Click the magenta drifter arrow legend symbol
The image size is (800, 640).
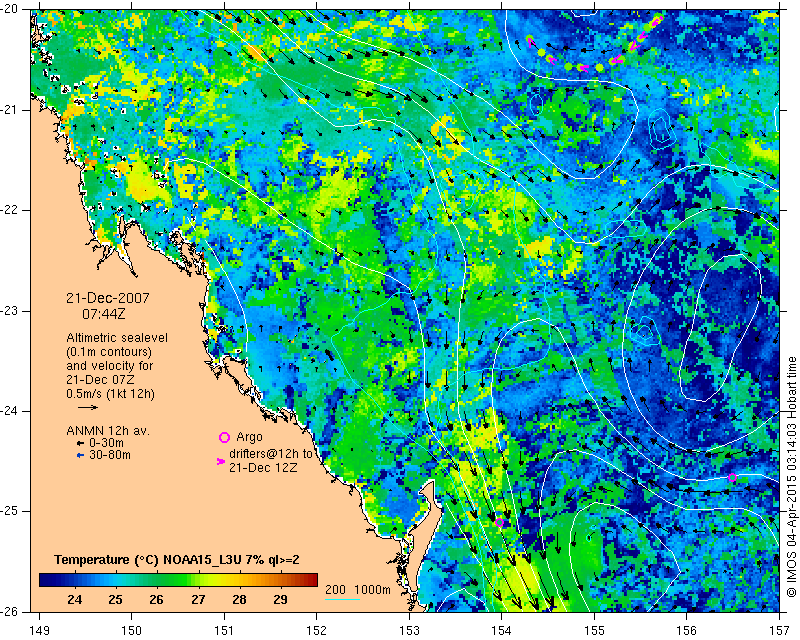[221, 461]
